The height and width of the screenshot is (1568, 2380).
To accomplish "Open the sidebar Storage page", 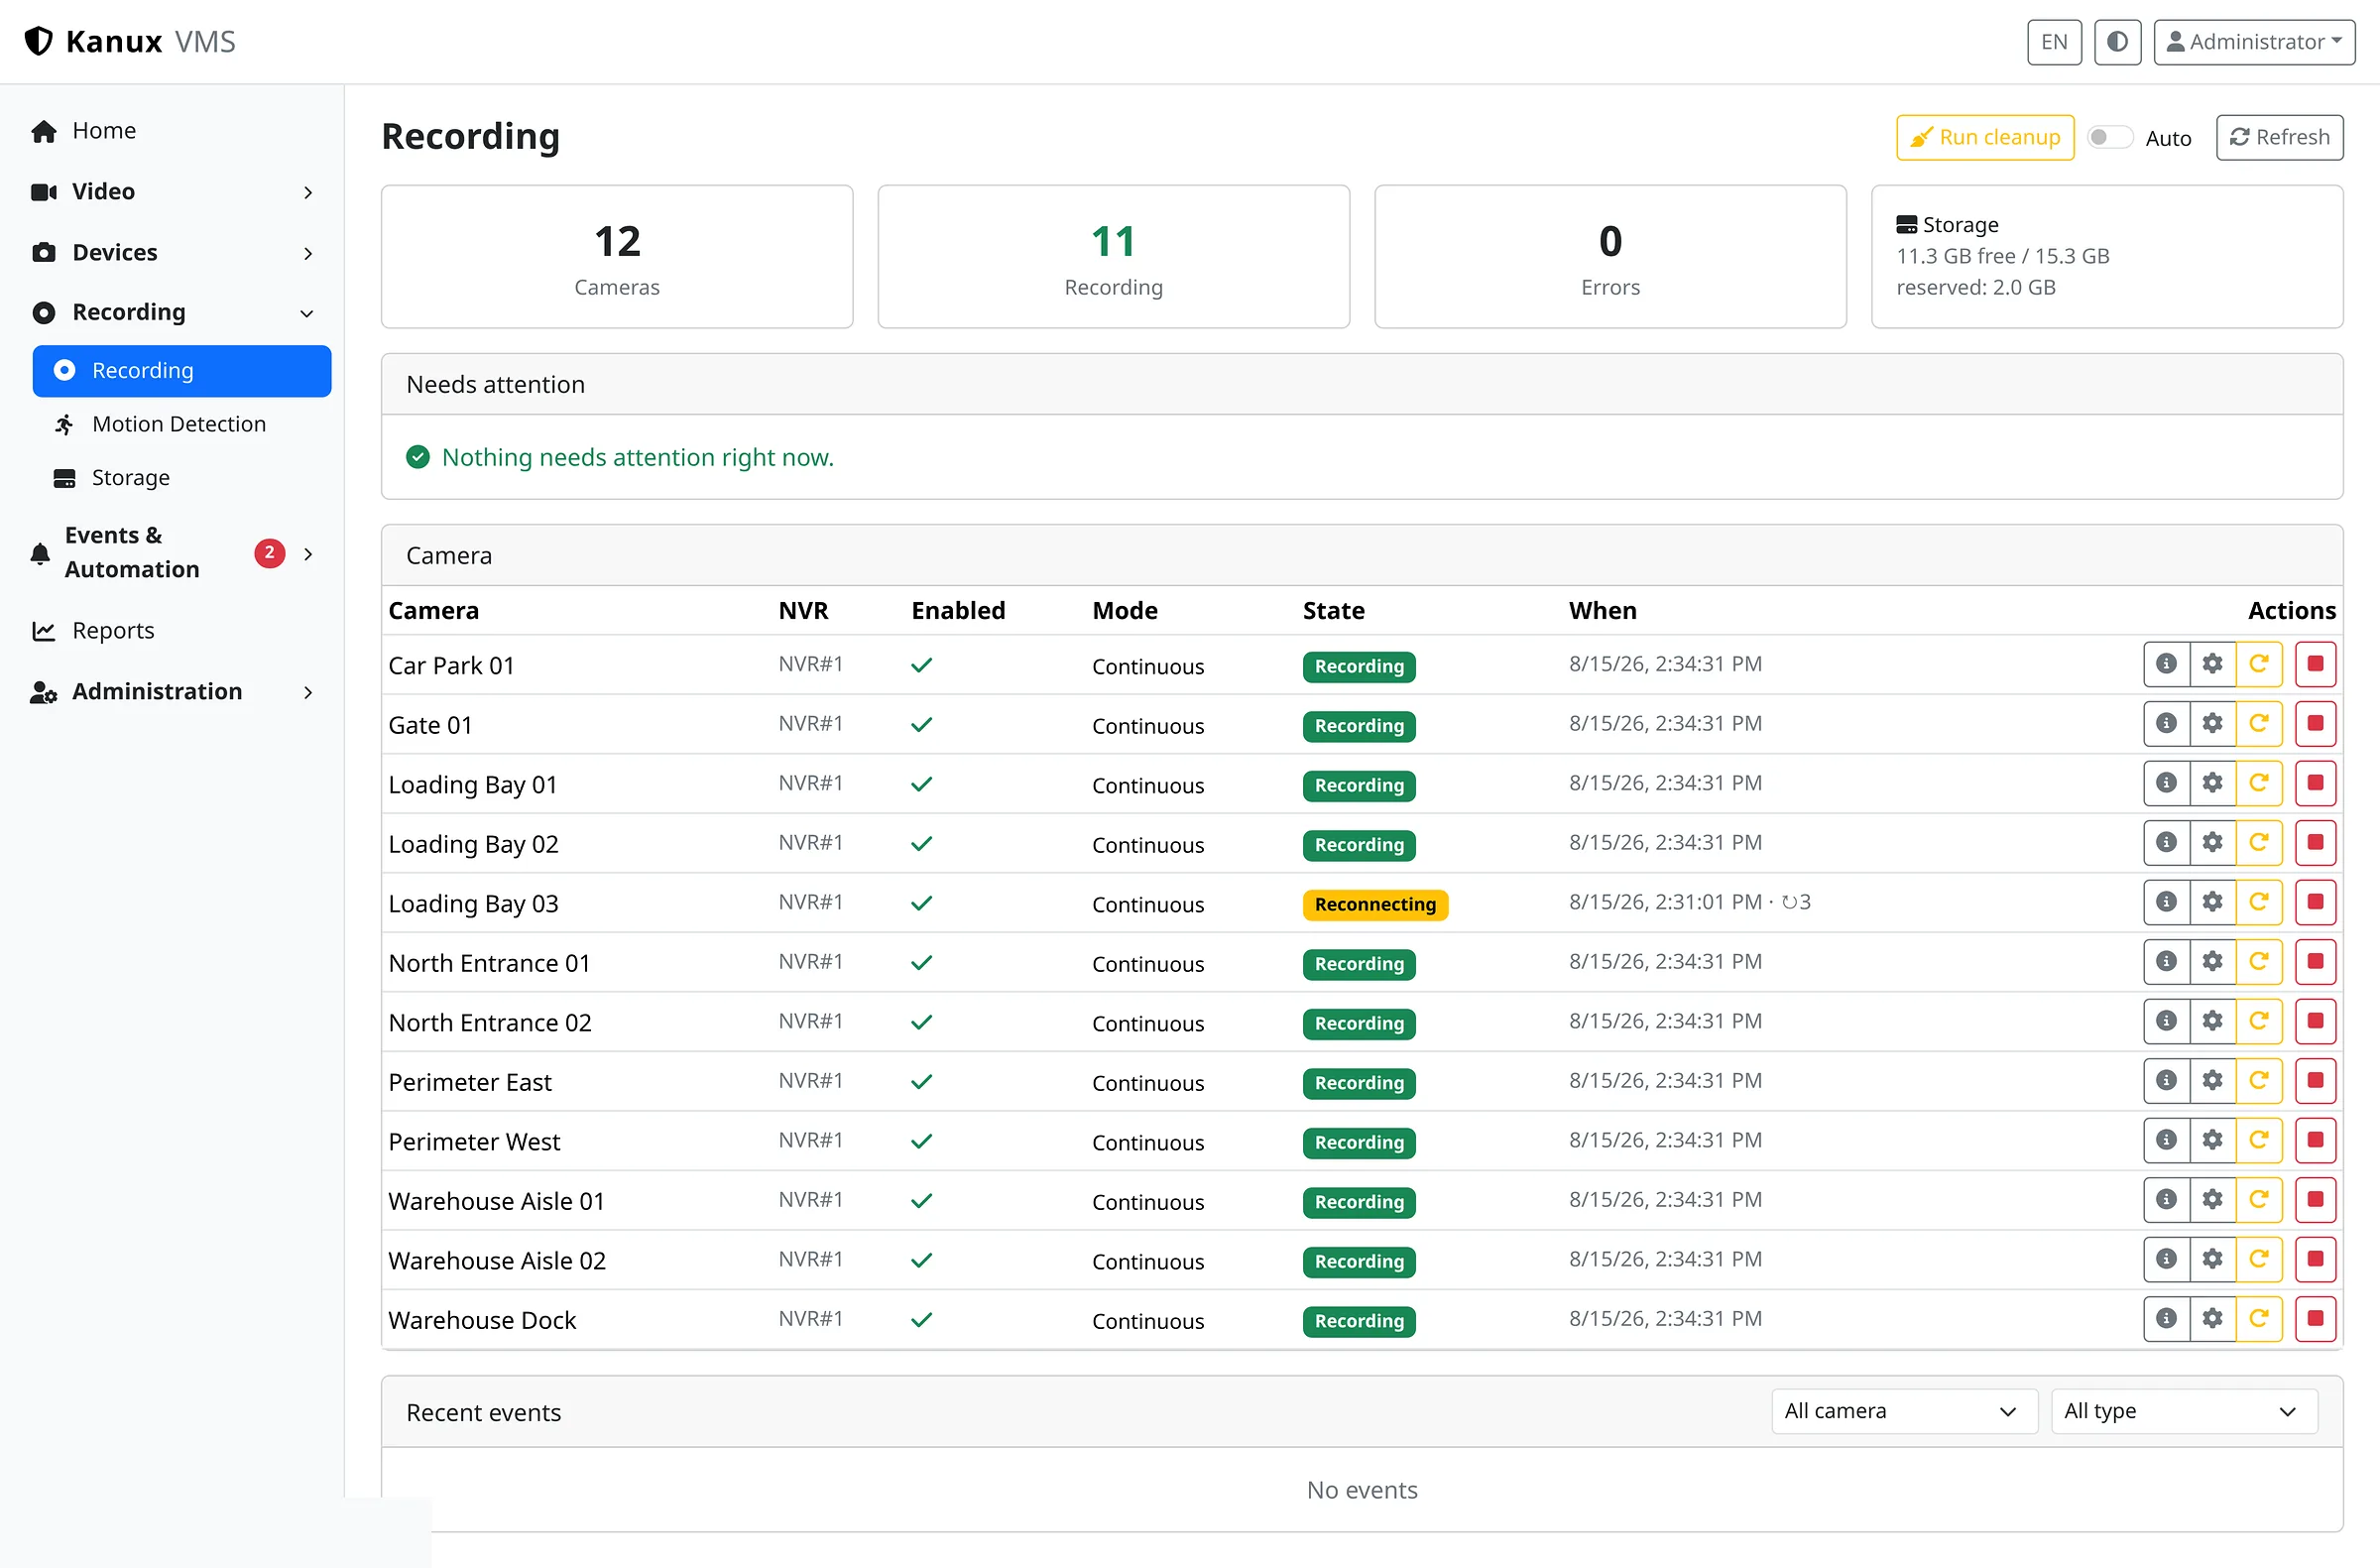I will click(182, 478).
